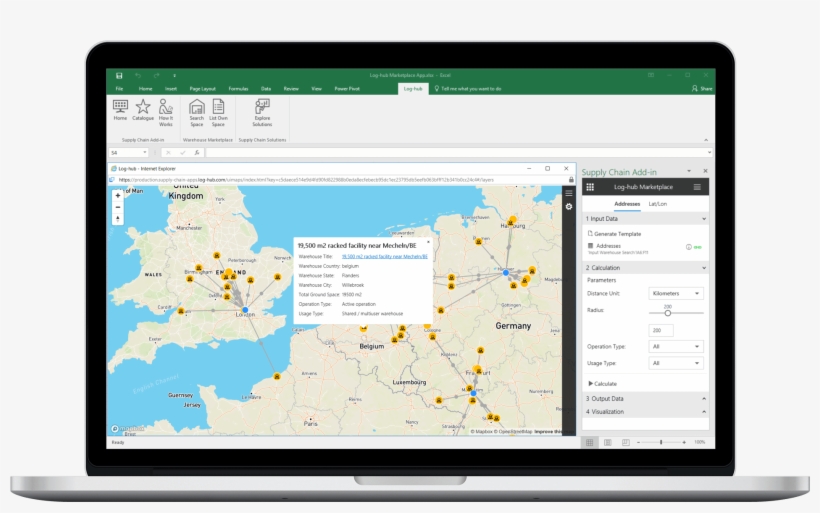This screenshot has height=513, width=820.
Task: Close the warehouse info popup
Action: (428, 242)
